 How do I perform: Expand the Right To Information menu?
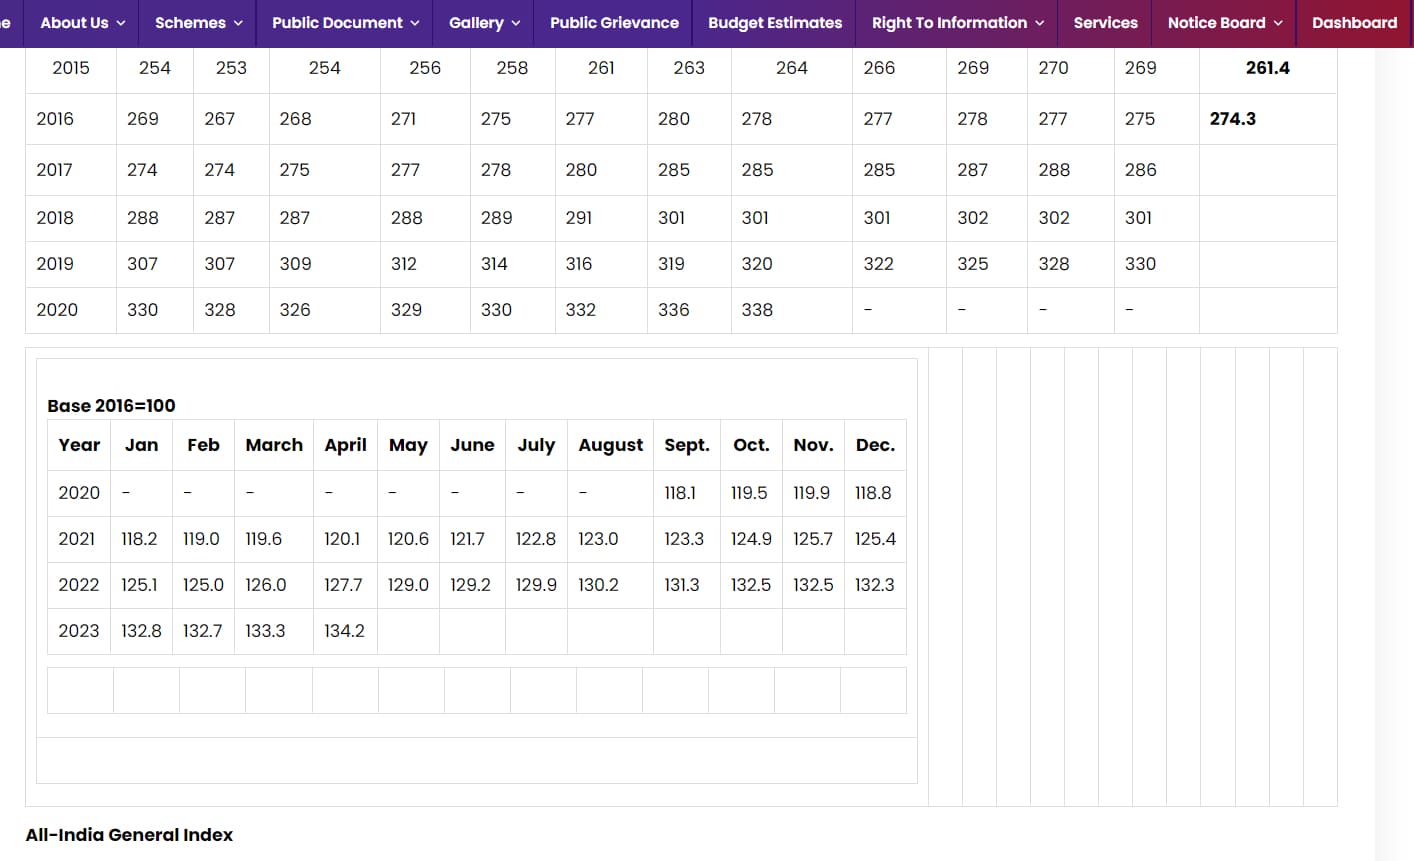[957, 23]
